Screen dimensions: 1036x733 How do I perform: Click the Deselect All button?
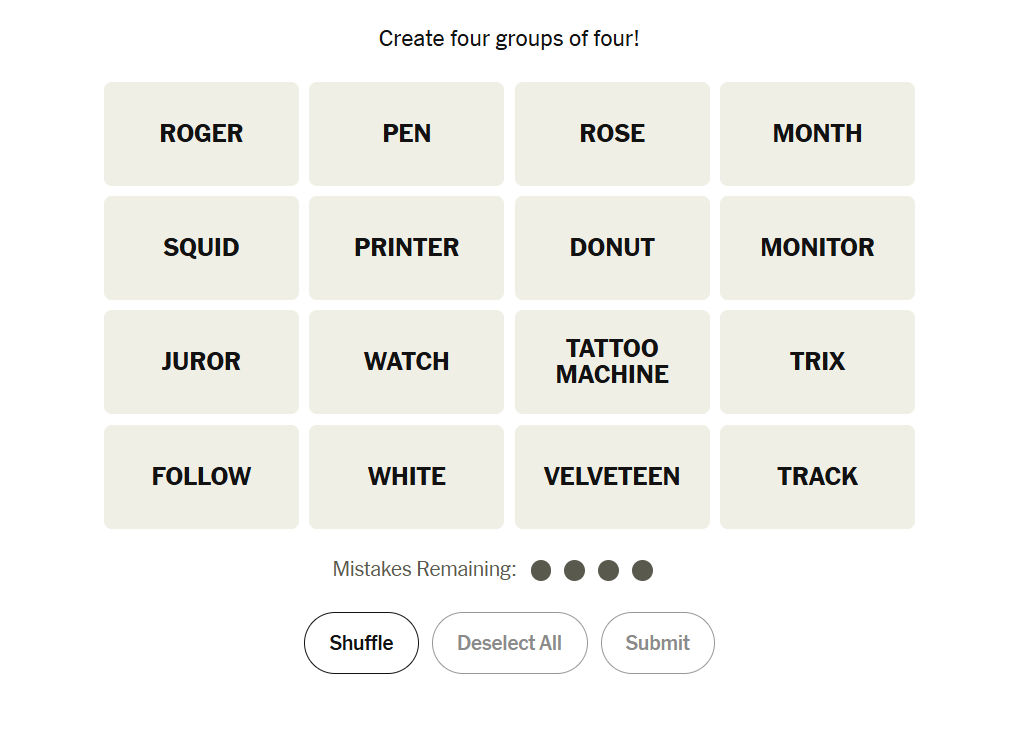click(x=509, y=643)
